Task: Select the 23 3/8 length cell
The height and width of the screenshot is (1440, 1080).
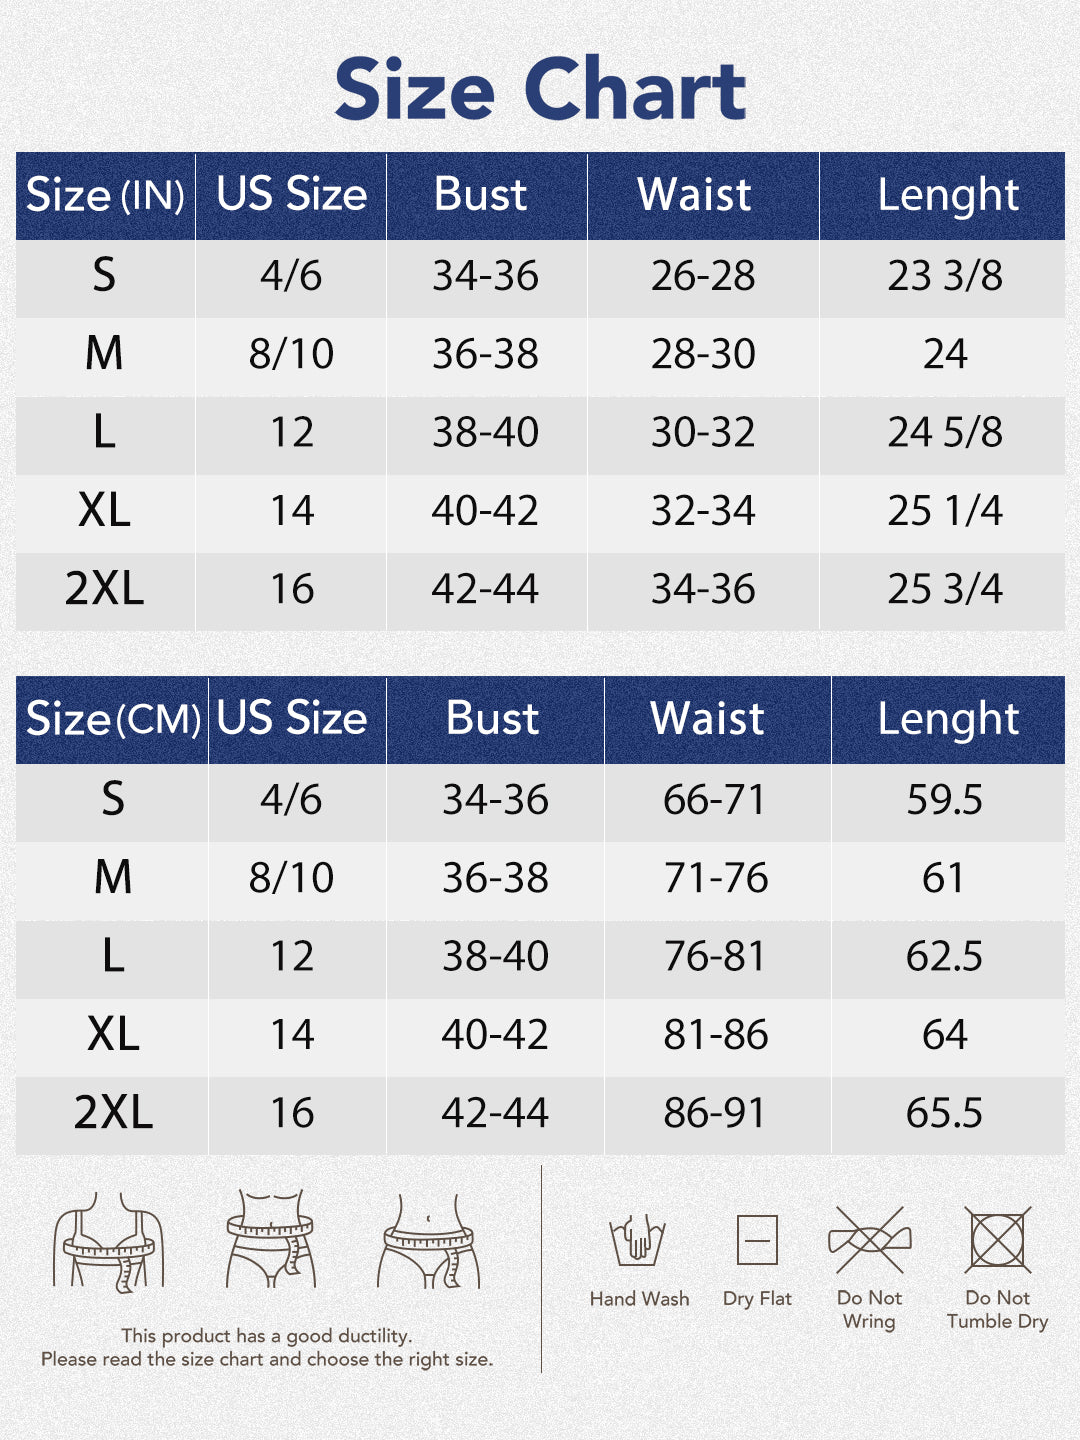Action: point(944,276)
